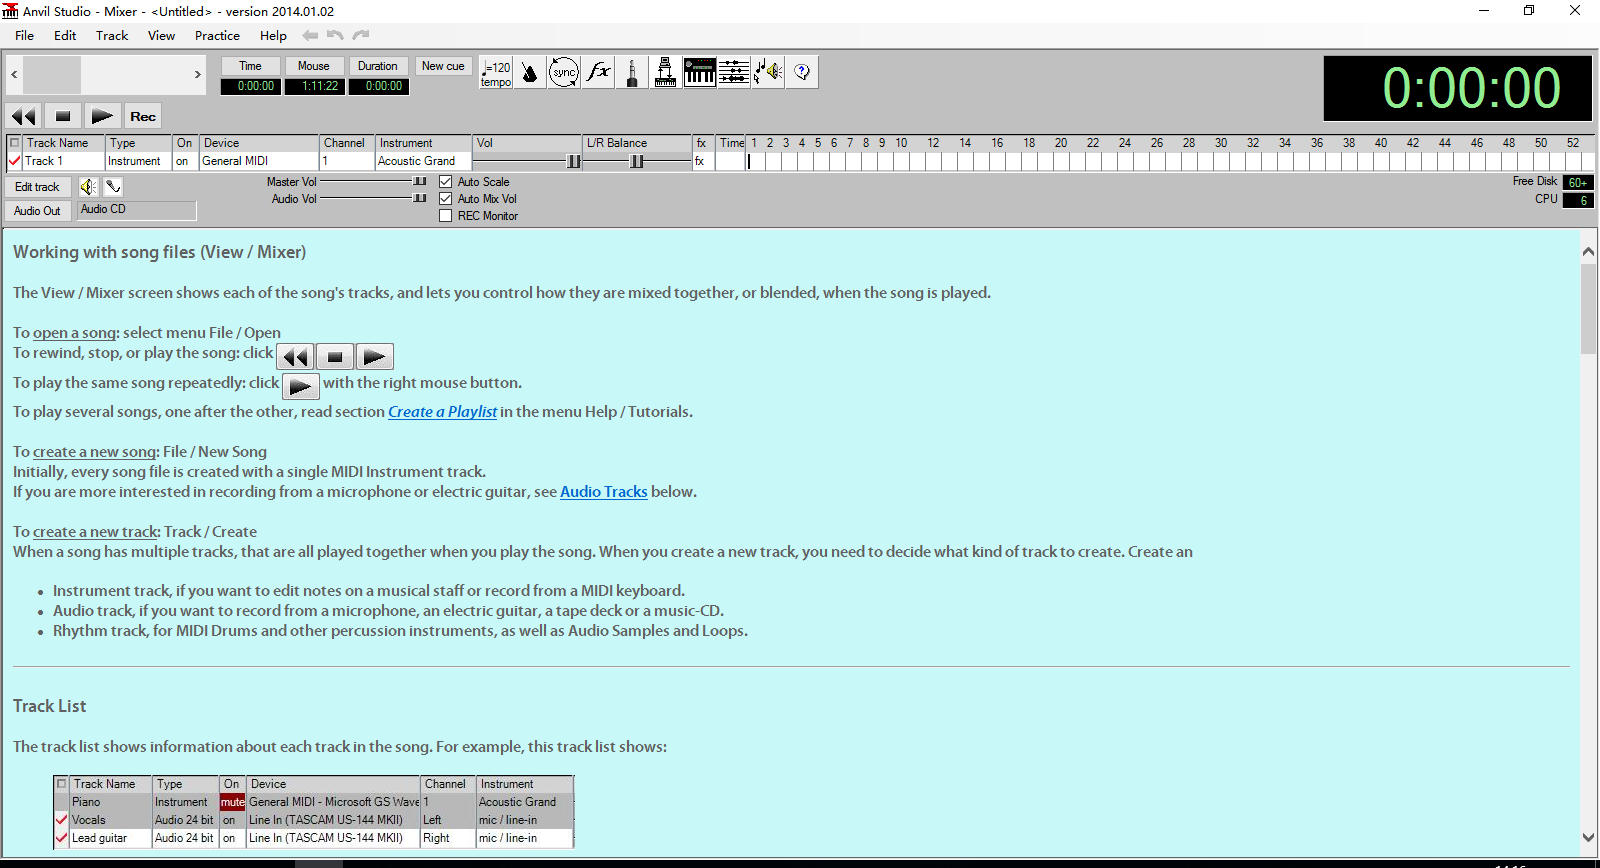The width and height of the screenshot is (1600, 868).
Task: Open the tempo setting (♩=120) button
Action: click(496, 73)
